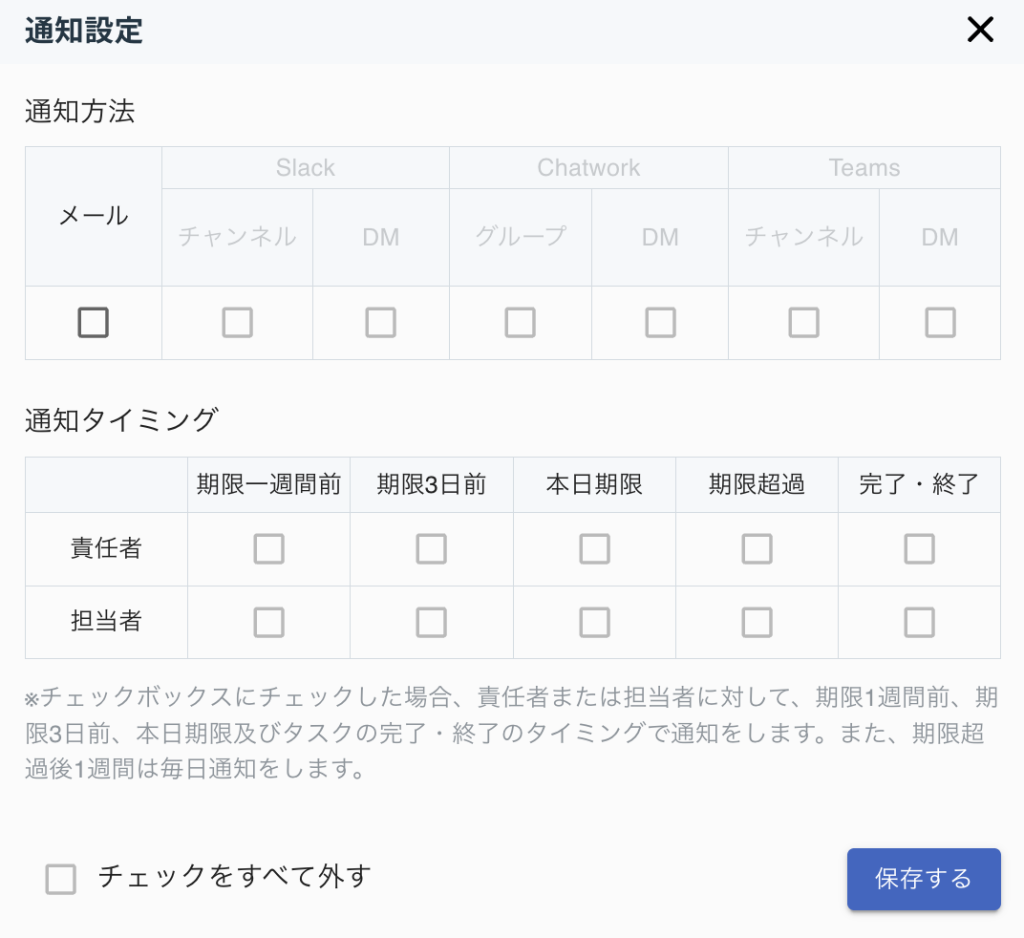Viewport: 1024px width, 938px height.
Task: Check 担当者 期限一週間前 notification box
Action: pyautogui.click(x=269, y=622)
